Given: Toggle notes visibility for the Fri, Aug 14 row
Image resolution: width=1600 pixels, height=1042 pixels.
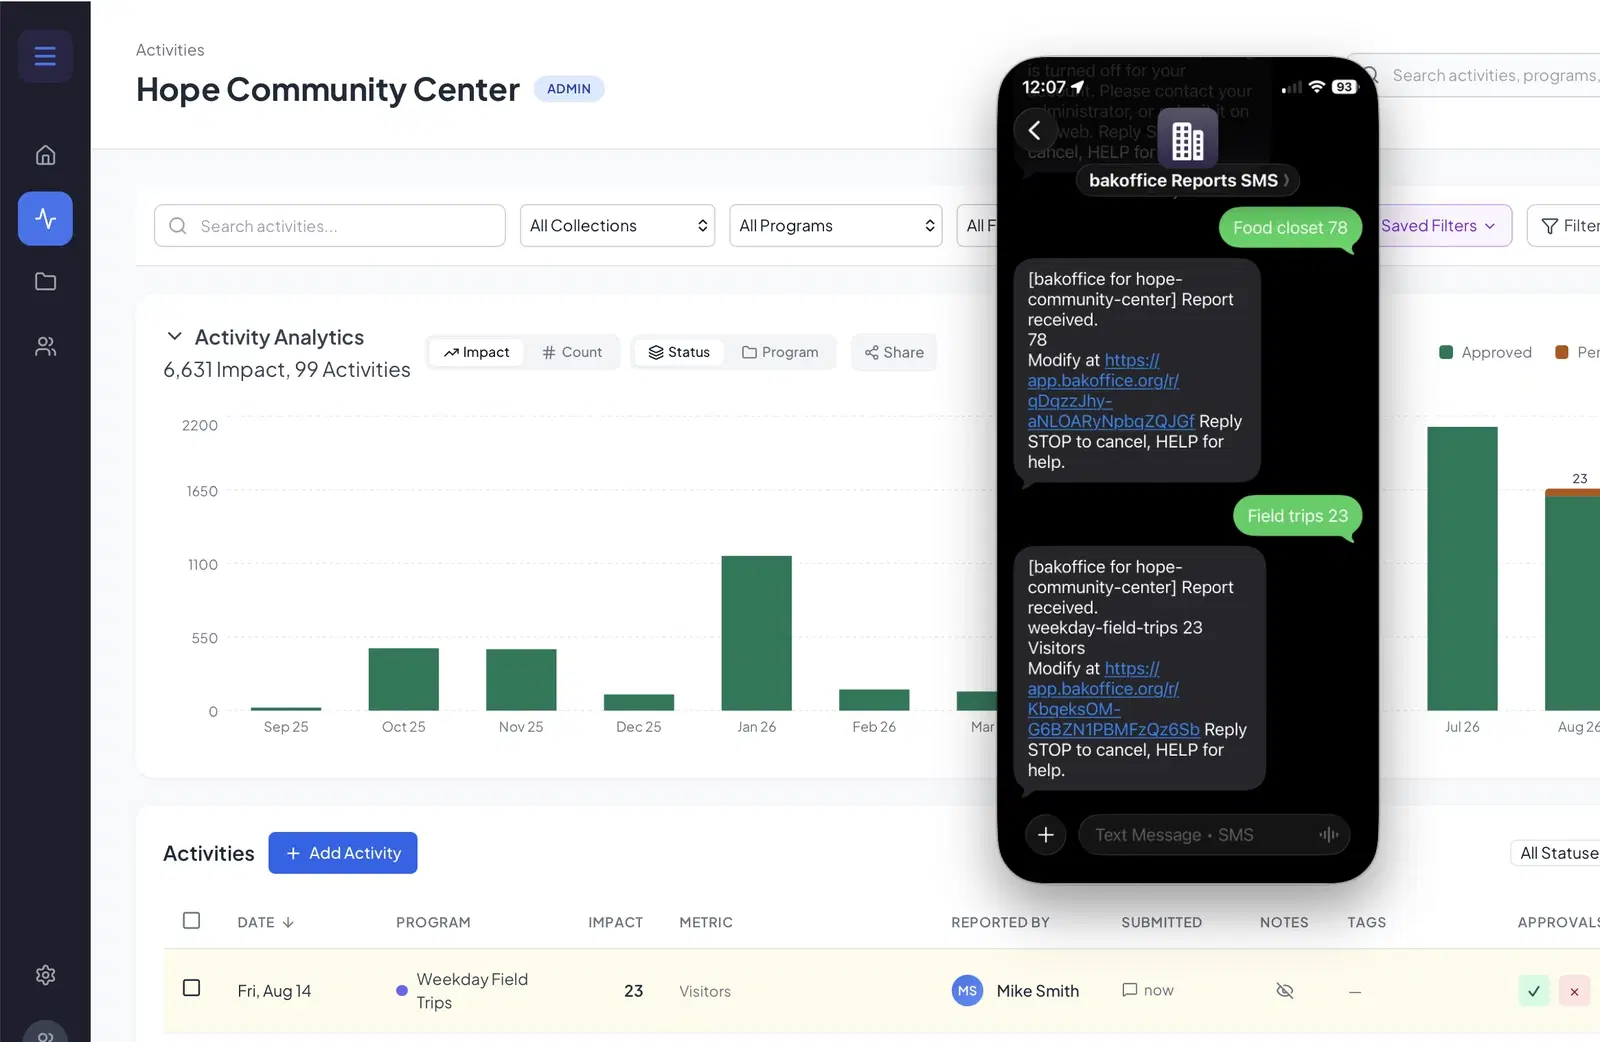Looking at the screenshot, I should (x=1285, y=991).
